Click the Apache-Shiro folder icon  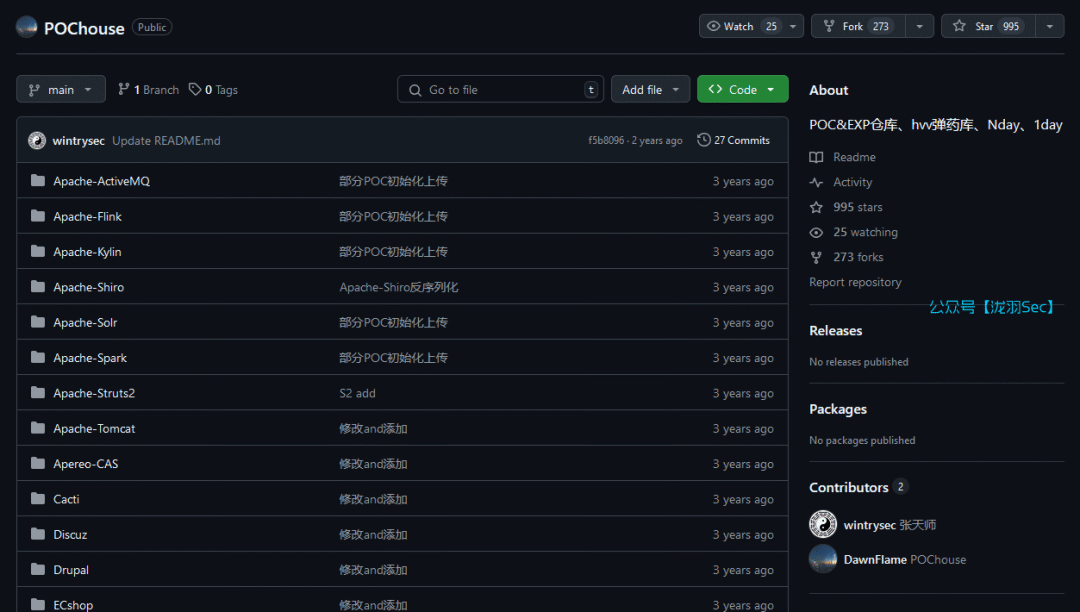click(x=38, y=286)
